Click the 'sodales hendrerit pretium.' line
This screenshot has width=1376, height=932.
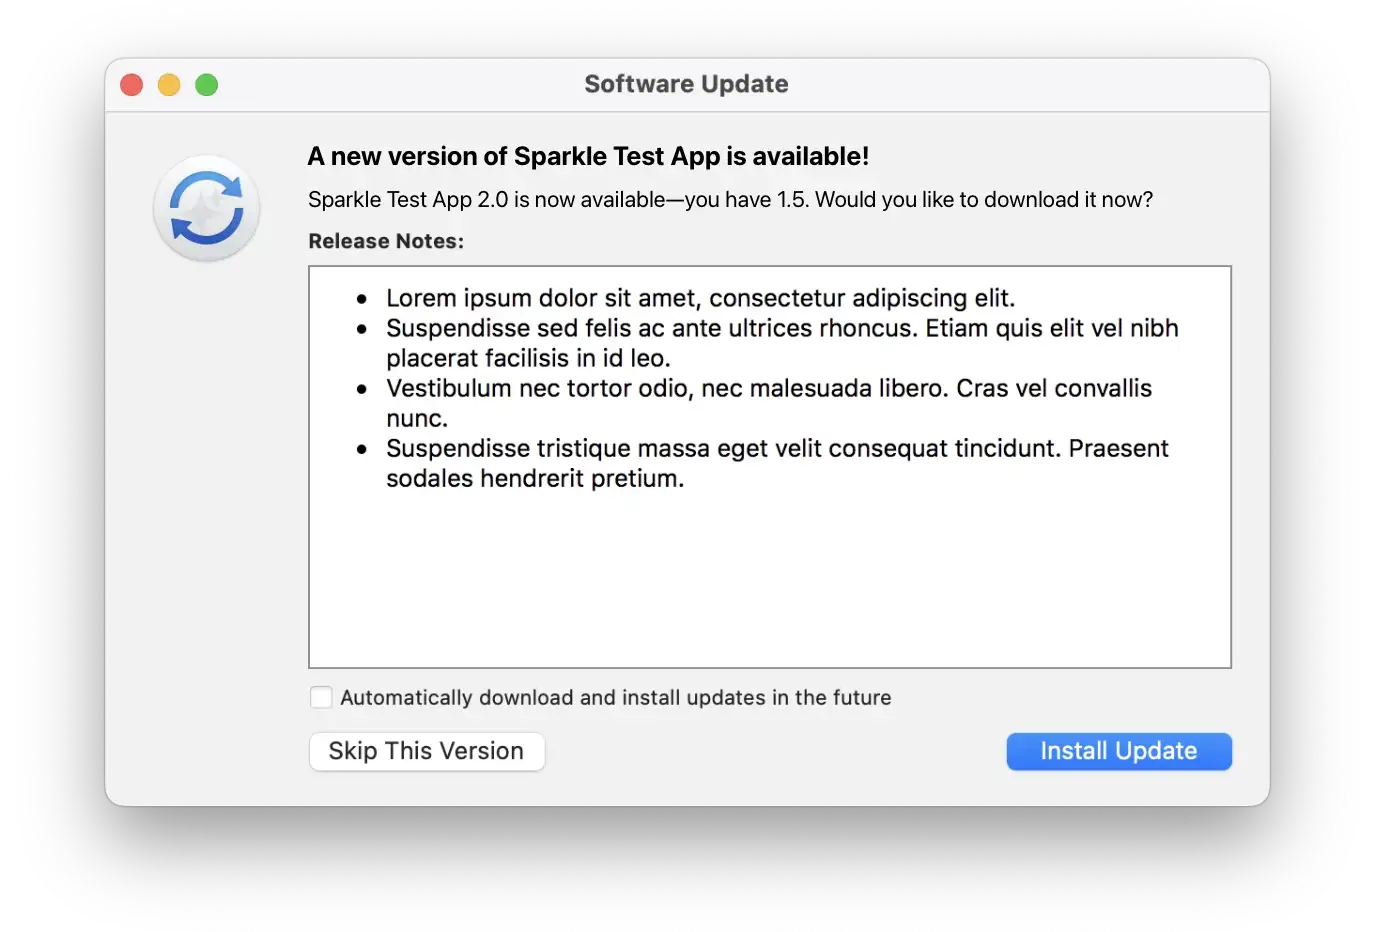(535, 478)
